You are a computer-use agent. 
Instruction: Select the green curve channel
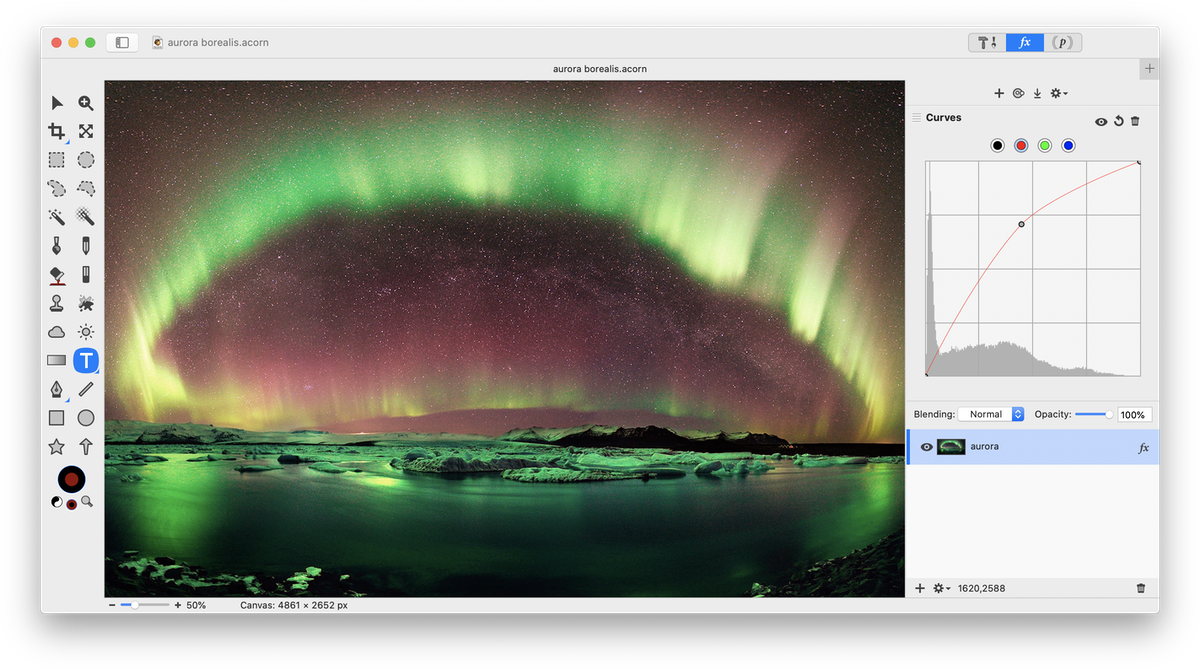pyautogui.click(x=1045, y=146)
